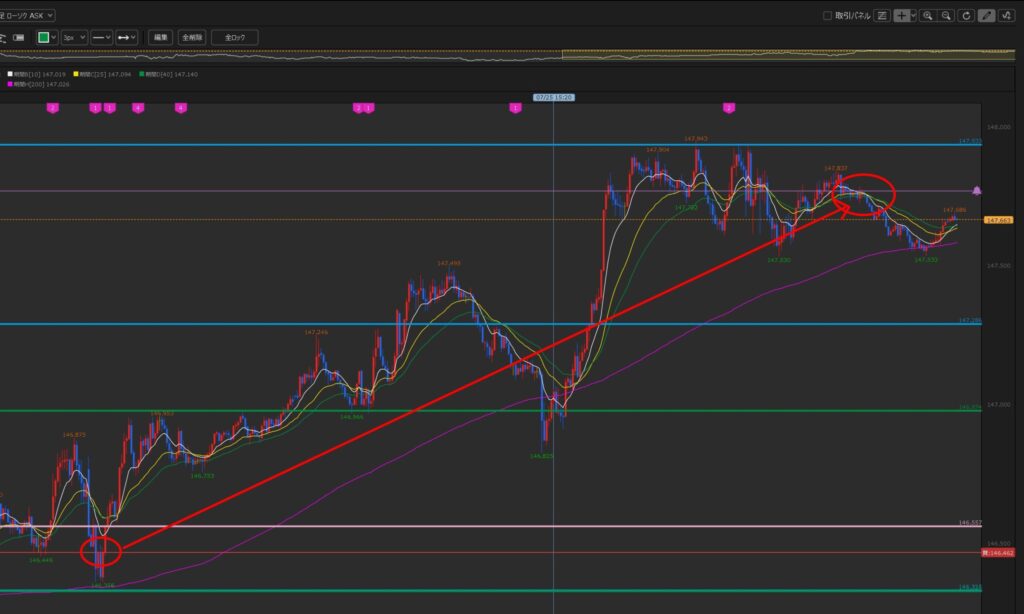The image size is (1024, 614).
Task: Click the low price label 146.733
Action: 202,476
